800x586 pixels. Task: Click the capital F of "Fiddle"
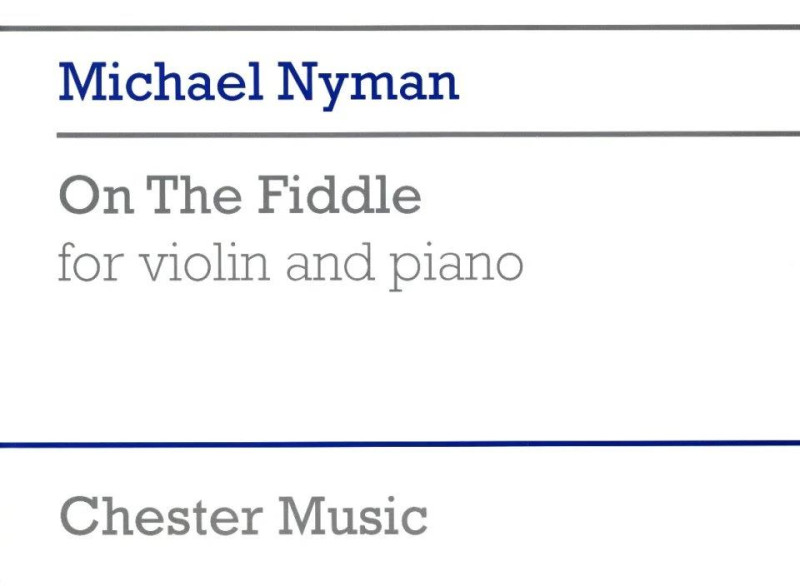[x=274, y=195]
